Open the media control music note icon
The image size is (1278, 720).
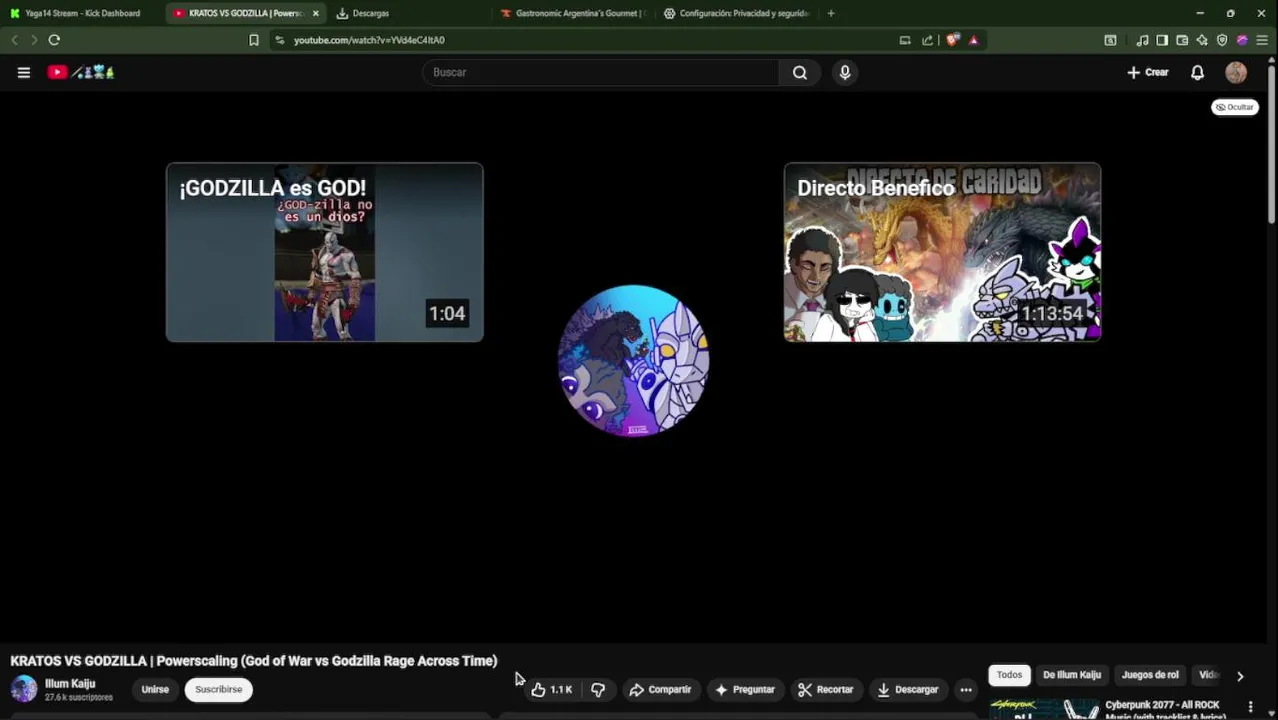pos(1142,40)
